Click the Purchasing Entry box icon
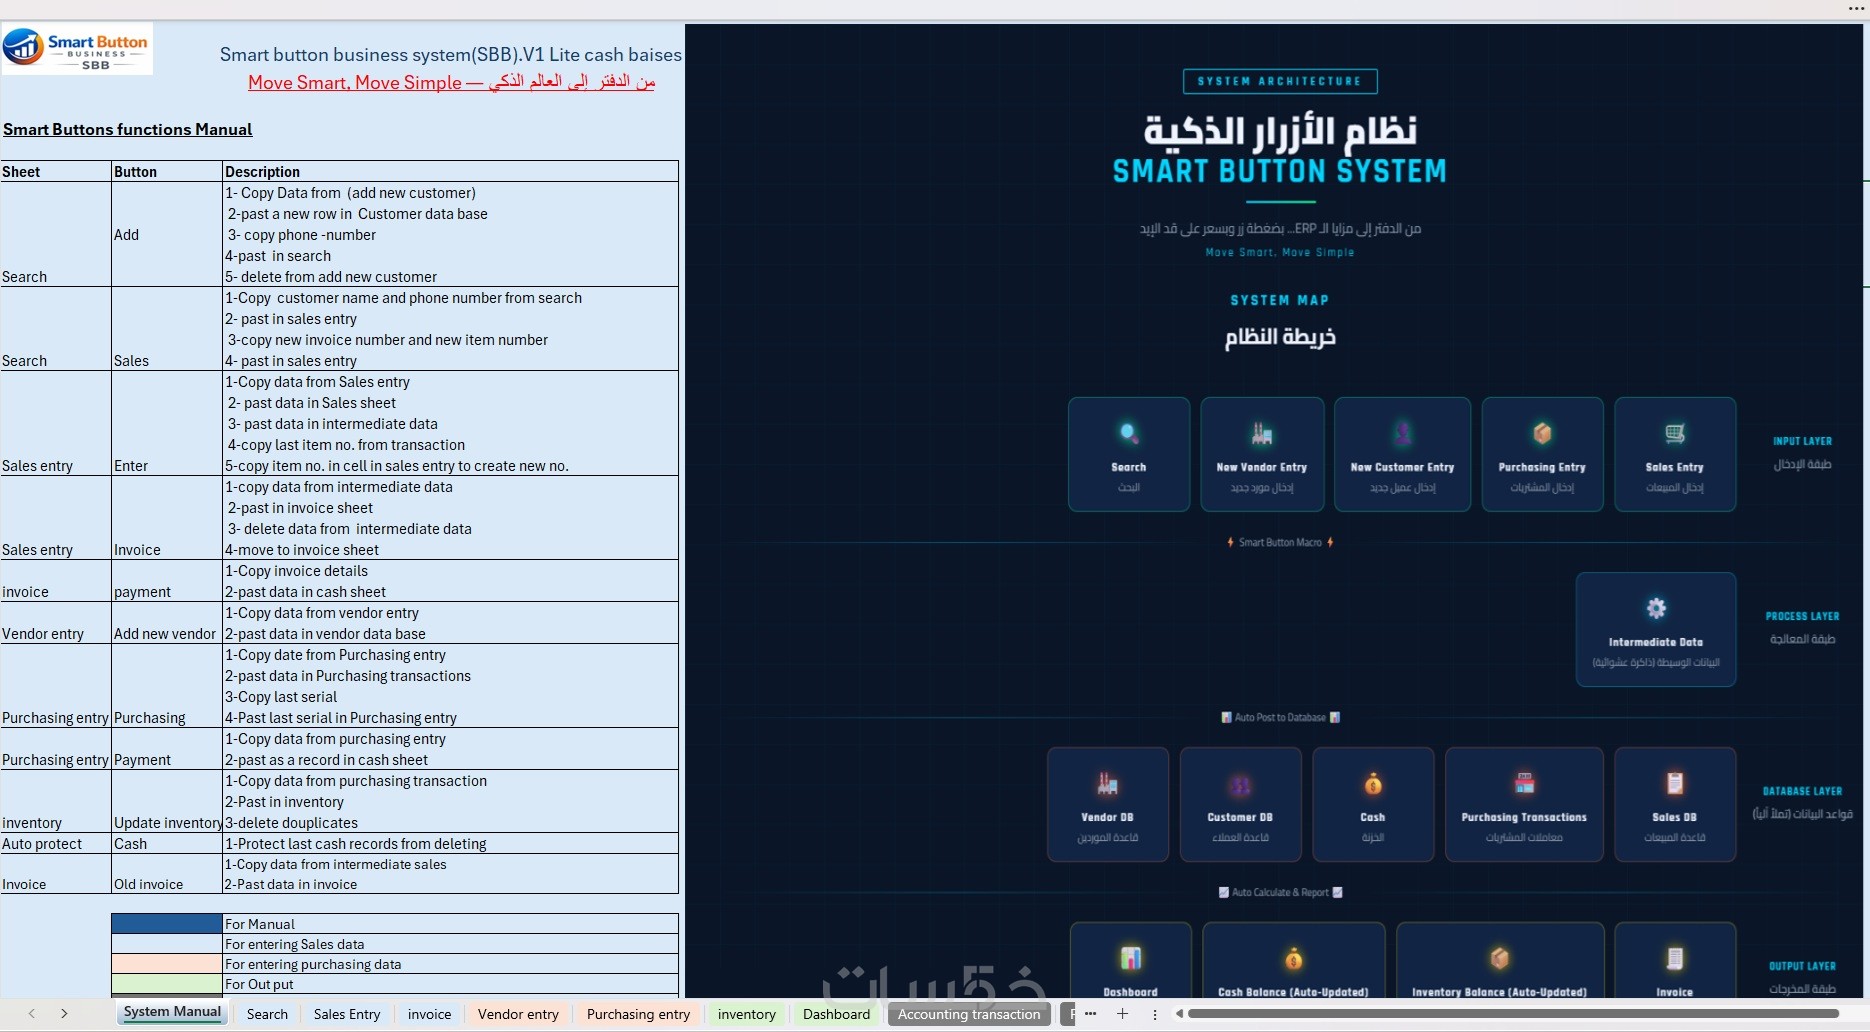Screen dimensions: 1870x1032 point(1542,433)
